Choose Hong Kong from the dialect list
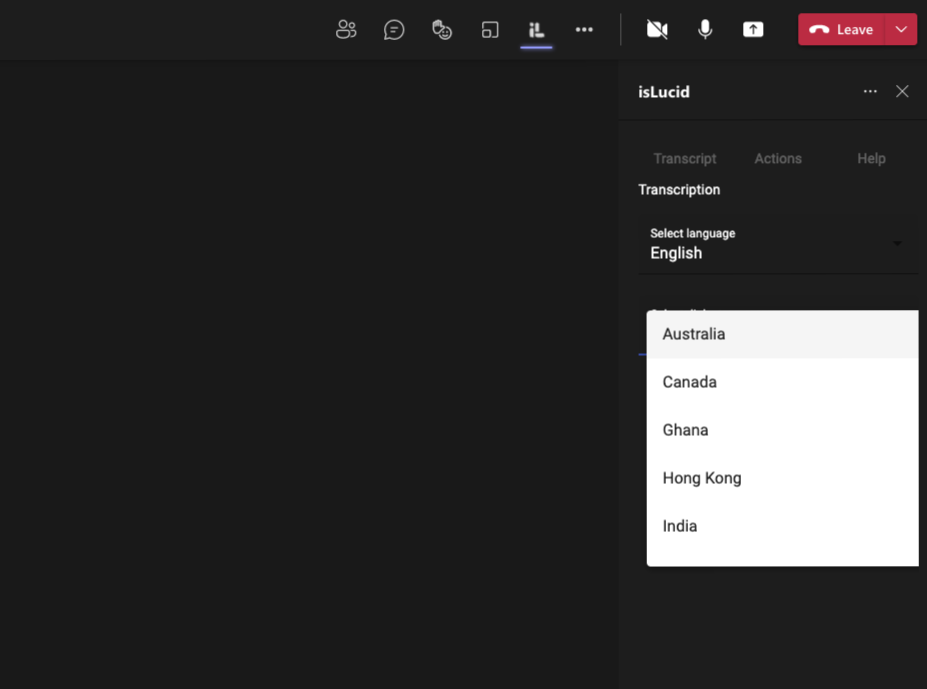927x689 pixels. [782, 478]
